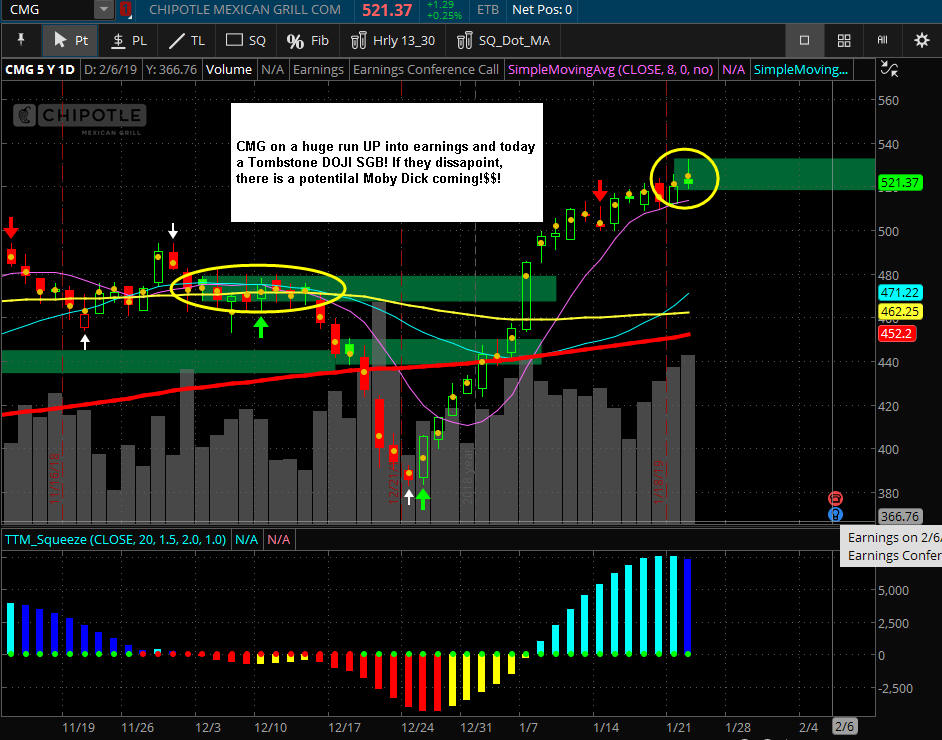The width and height of the screenshot is (942, 740).
Task: Click the Volume study label
Action: [x=229, y=70]
